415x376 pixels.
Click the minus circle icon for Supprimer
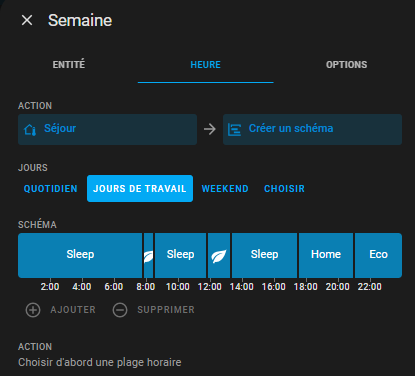120,310
